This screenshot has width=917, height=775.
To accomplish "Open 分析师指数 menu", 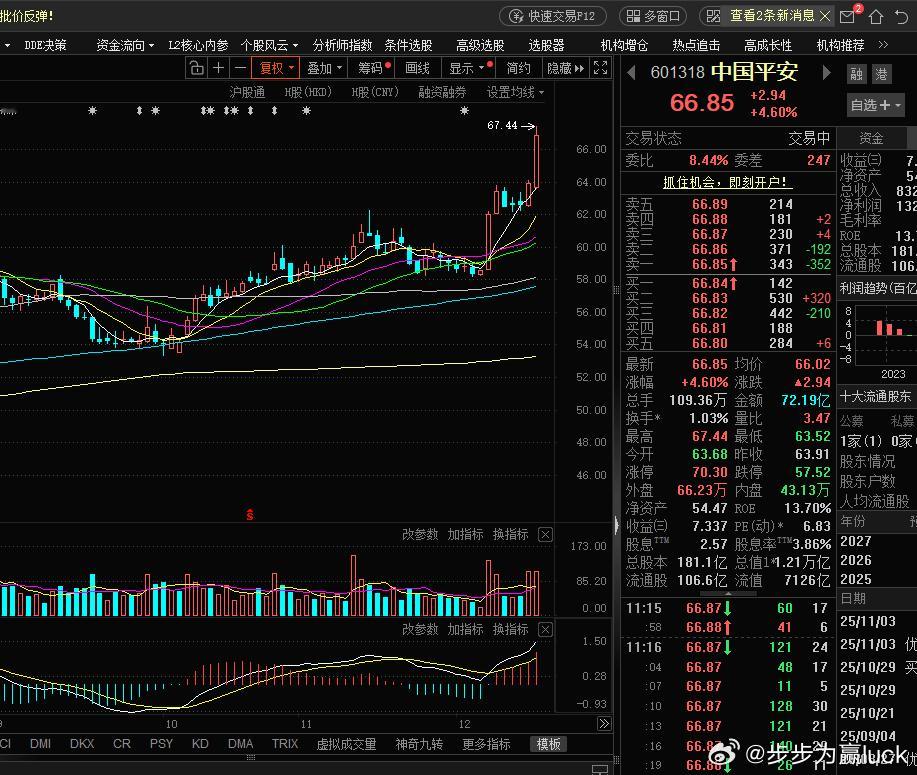I will (x=342, y=45).
